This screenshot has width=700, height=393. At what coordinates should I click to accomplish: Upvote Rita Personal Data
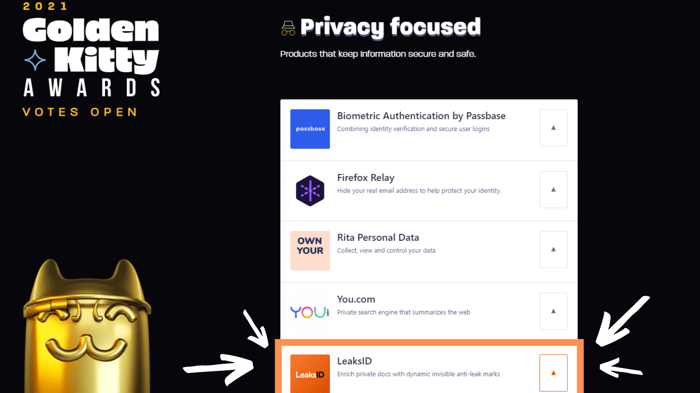click(x=553, y=249)
